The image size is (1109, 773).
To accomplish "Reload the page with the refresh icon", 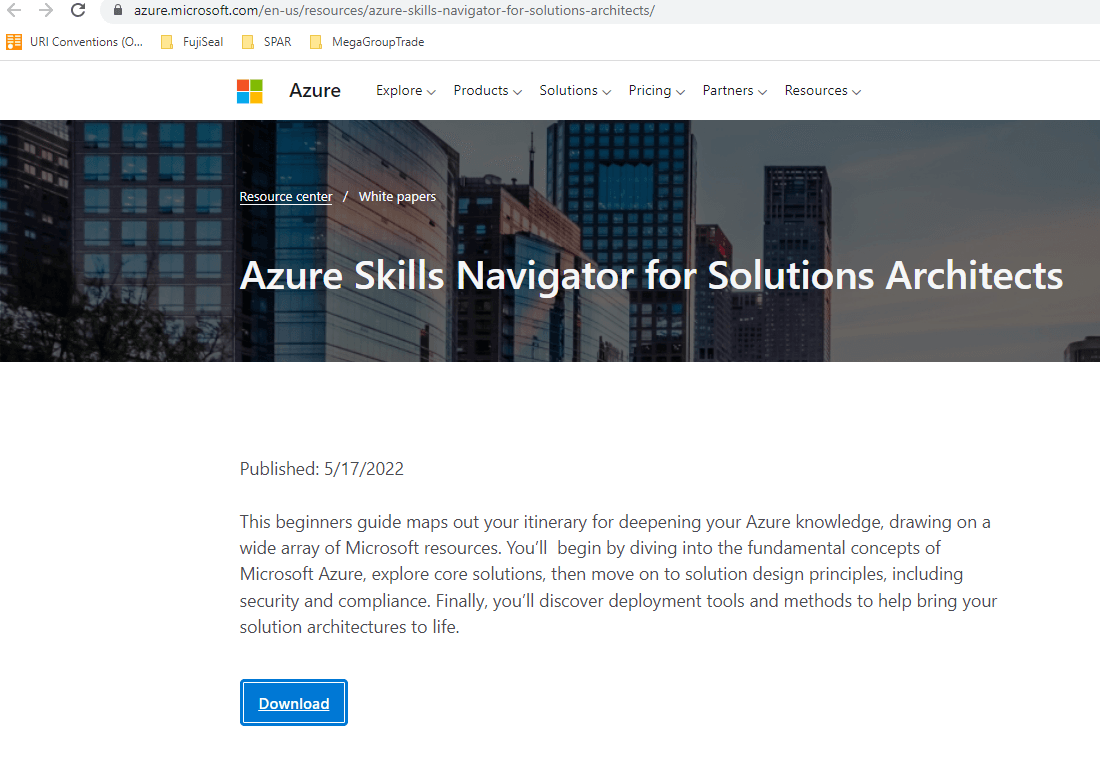I will coord(79,10).
